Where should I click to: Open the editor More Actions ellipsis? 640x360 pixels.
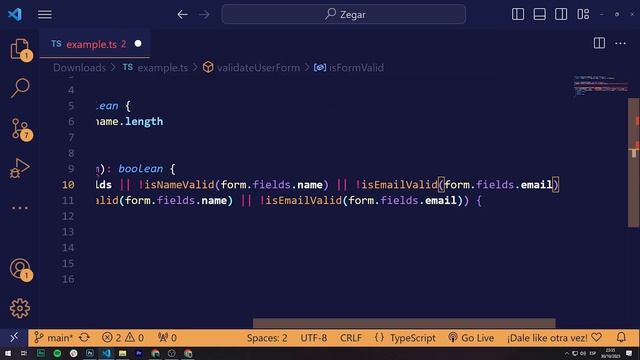(620, 43)
